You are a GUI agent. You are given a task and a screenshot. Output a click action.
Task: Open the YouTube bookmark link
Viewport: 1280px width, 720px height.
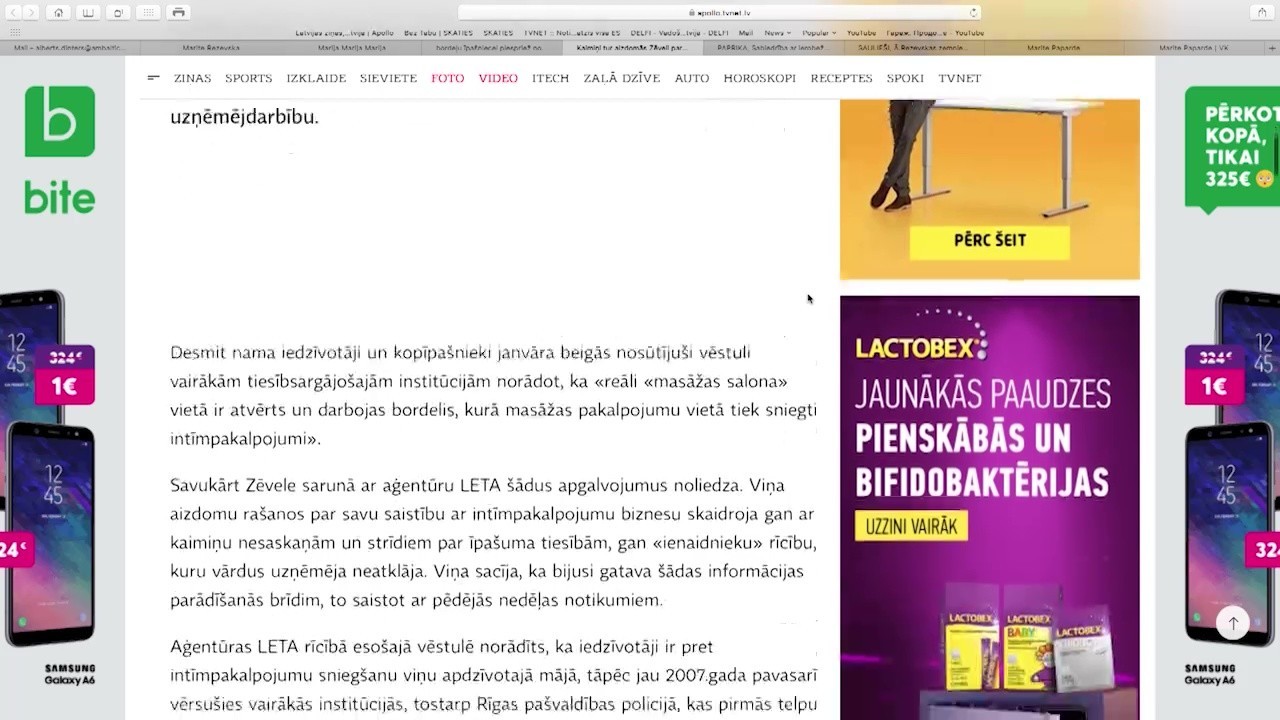click(861, 33)
